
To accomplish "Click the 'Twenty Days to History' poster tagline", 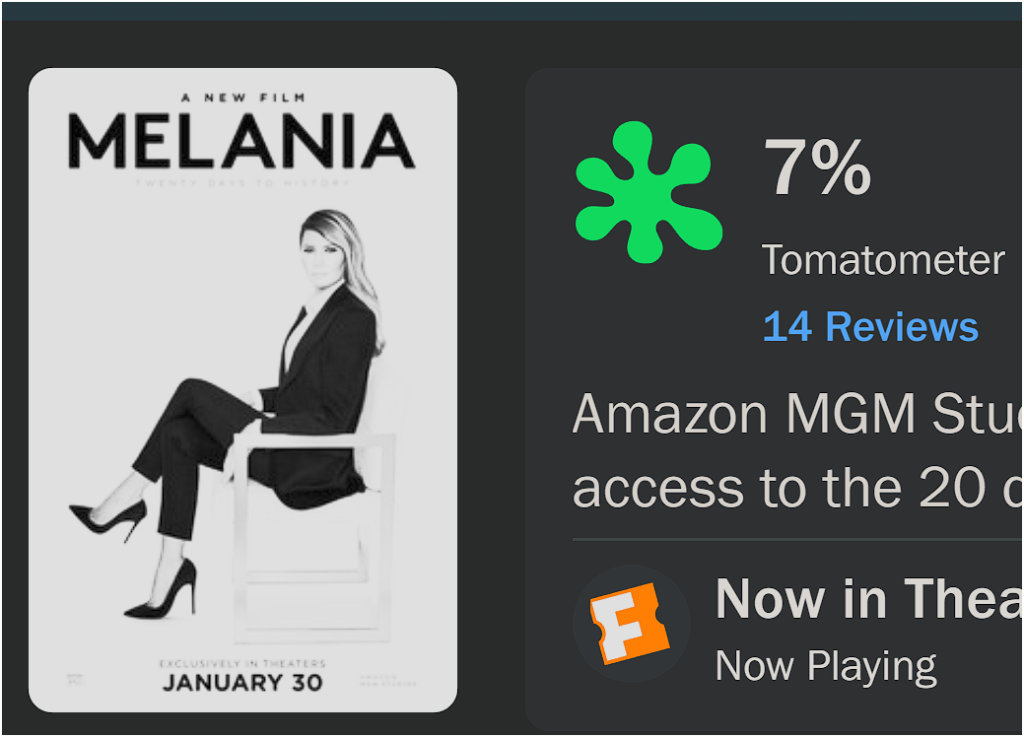I will [x=241, y=183].
